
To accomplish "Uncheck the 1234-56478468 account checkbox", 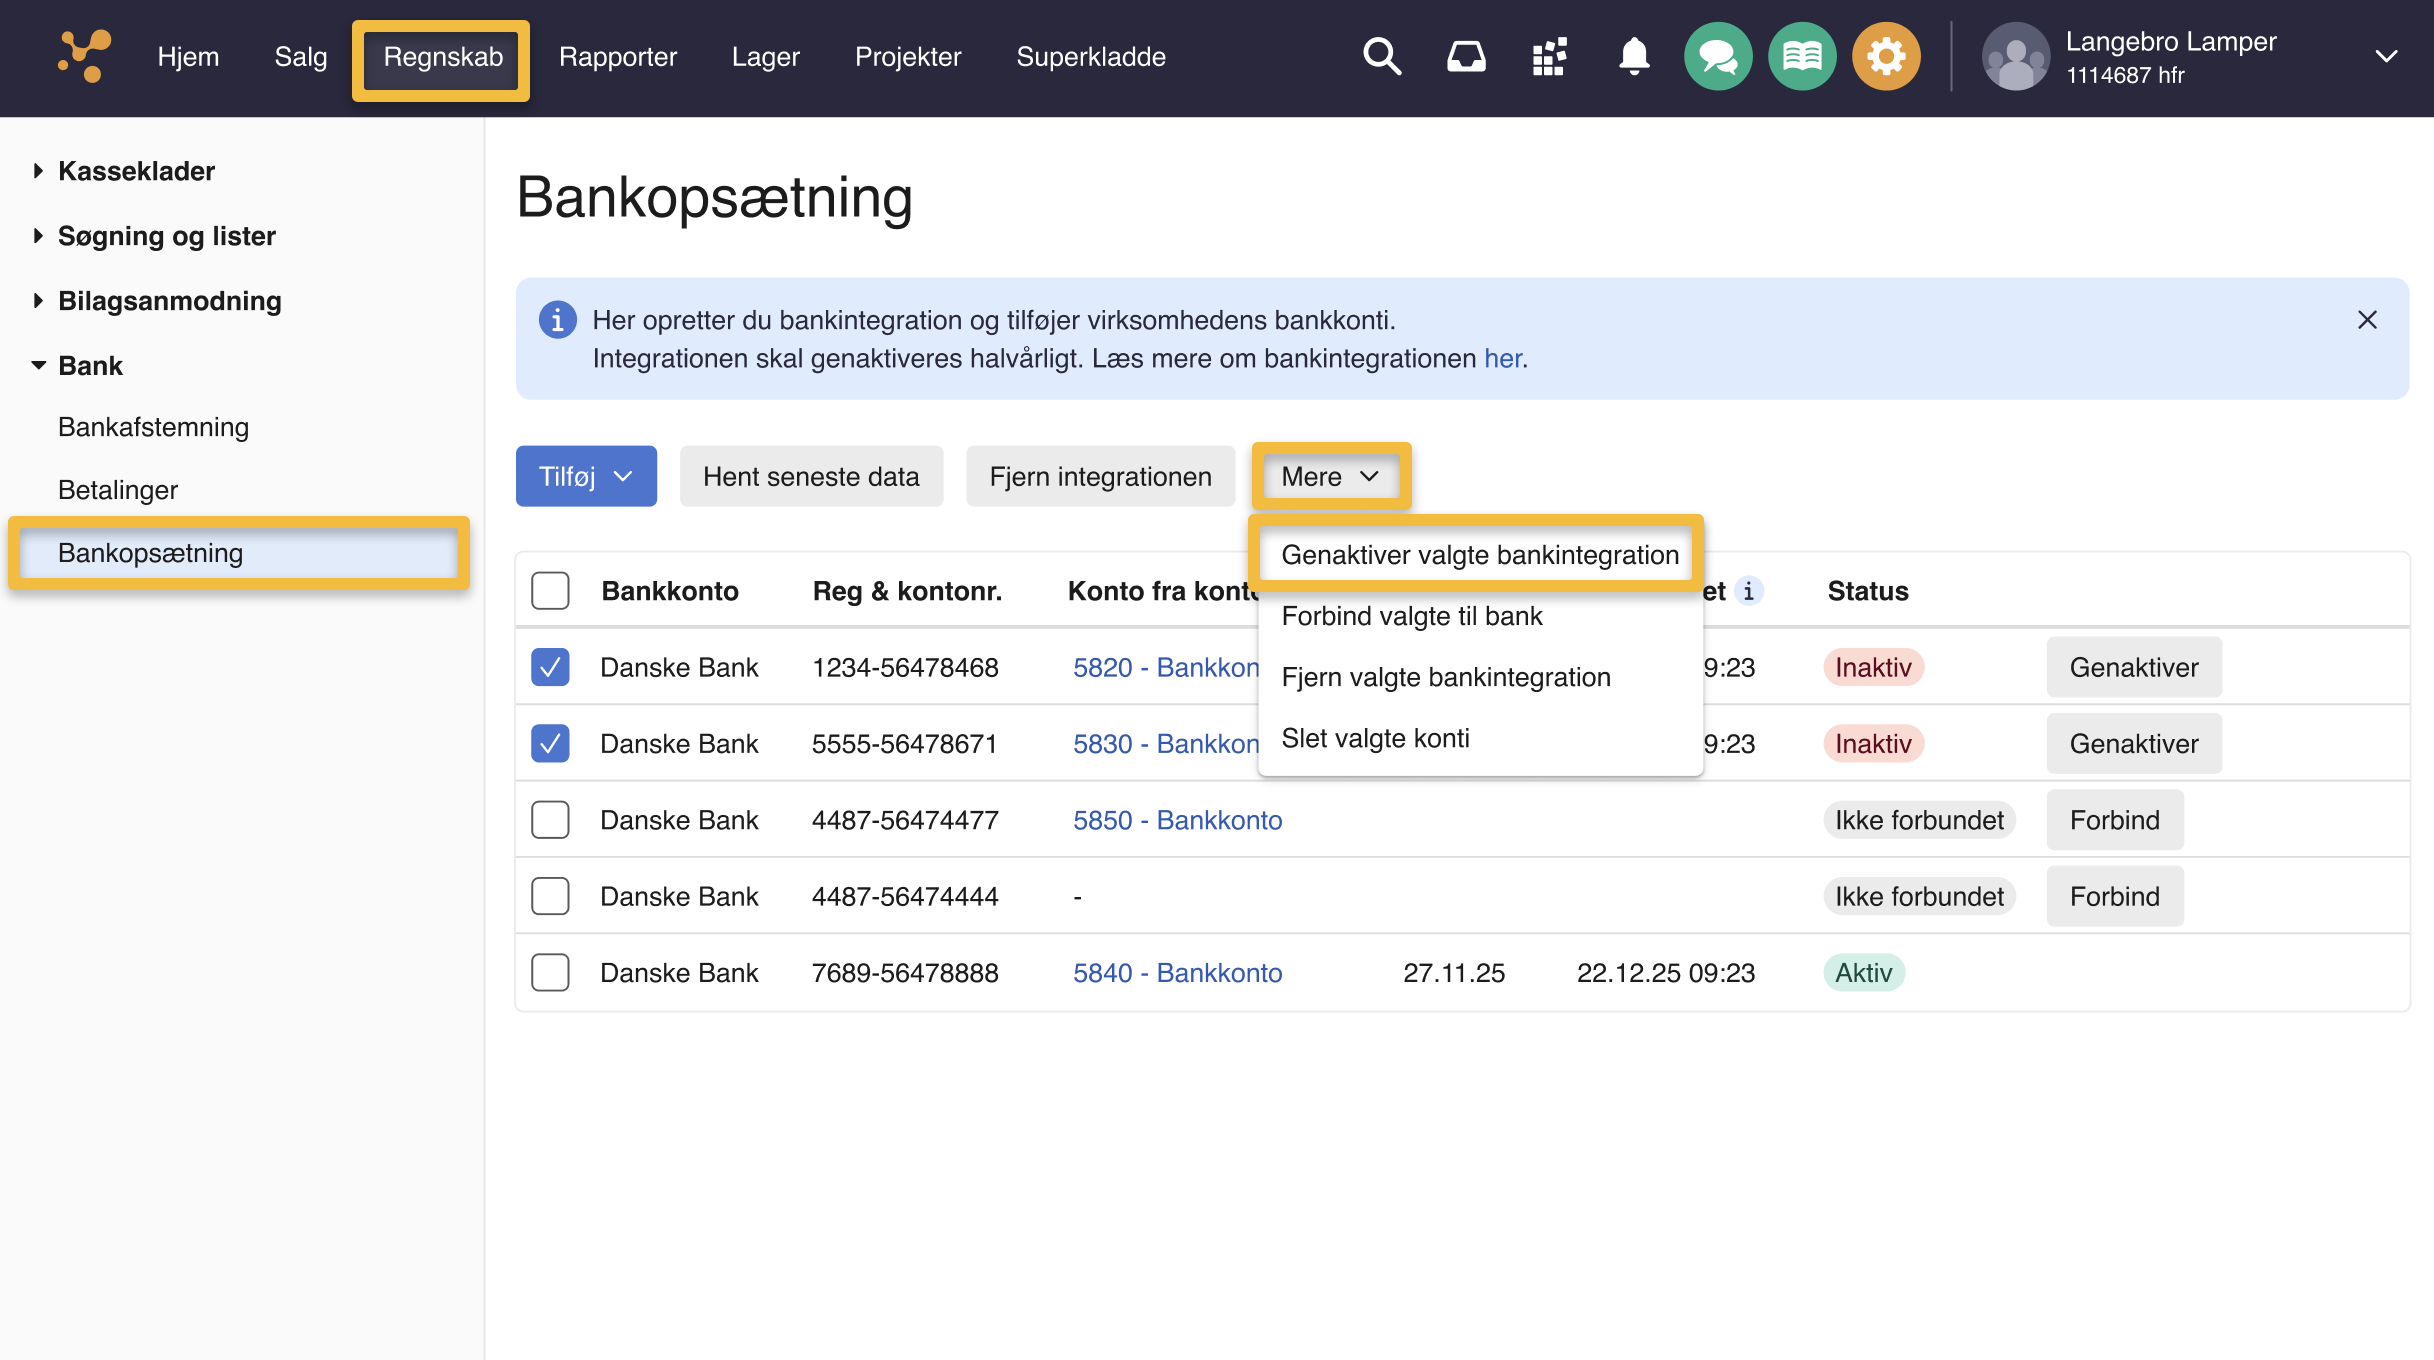I will click(550, 667).
